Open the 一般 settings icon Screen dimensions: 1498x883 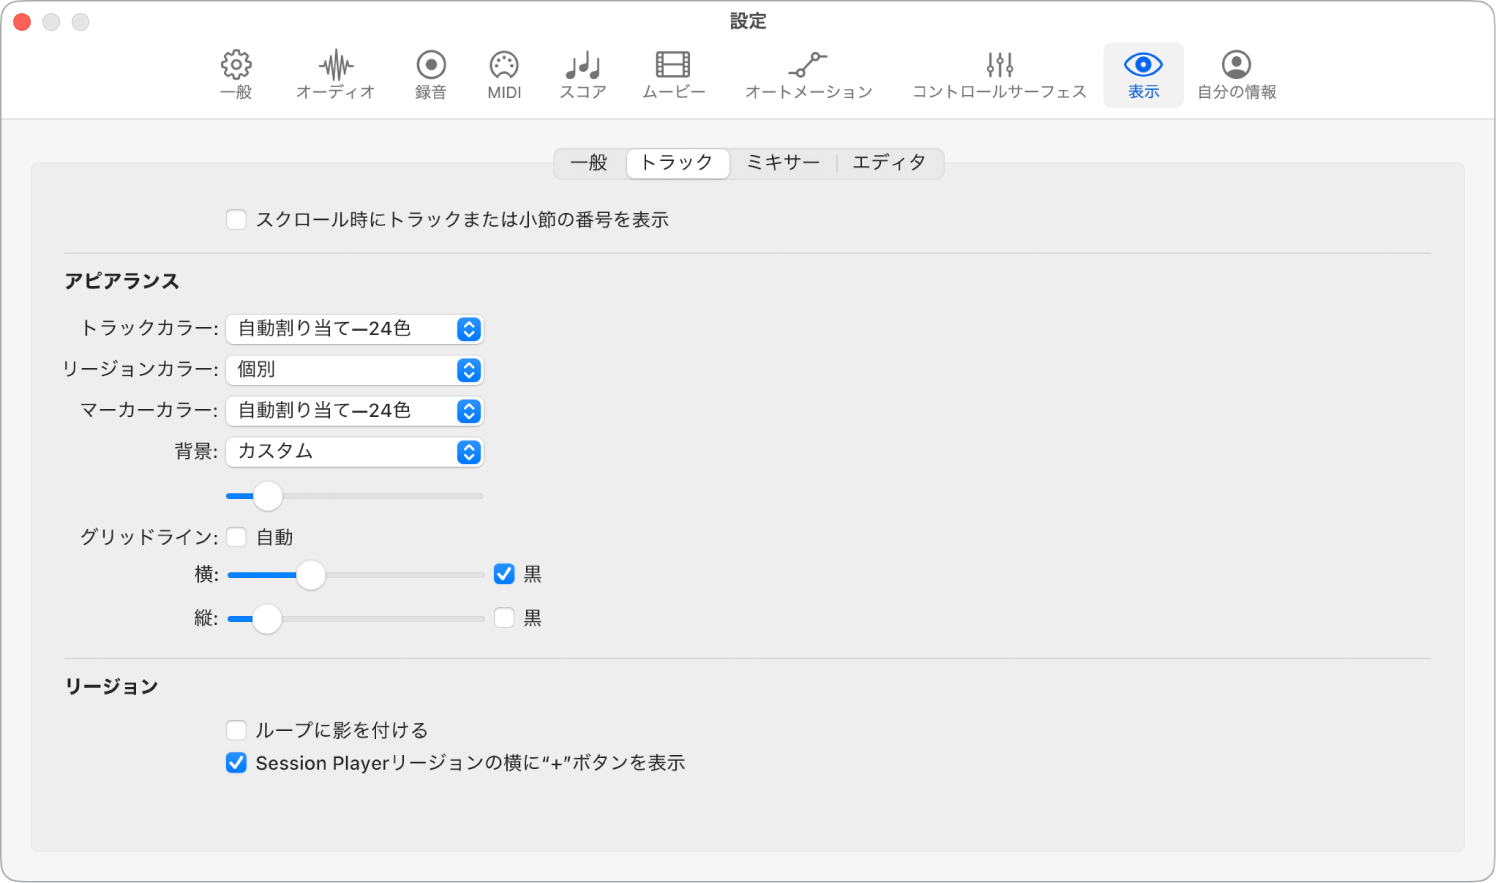(236, 74)
